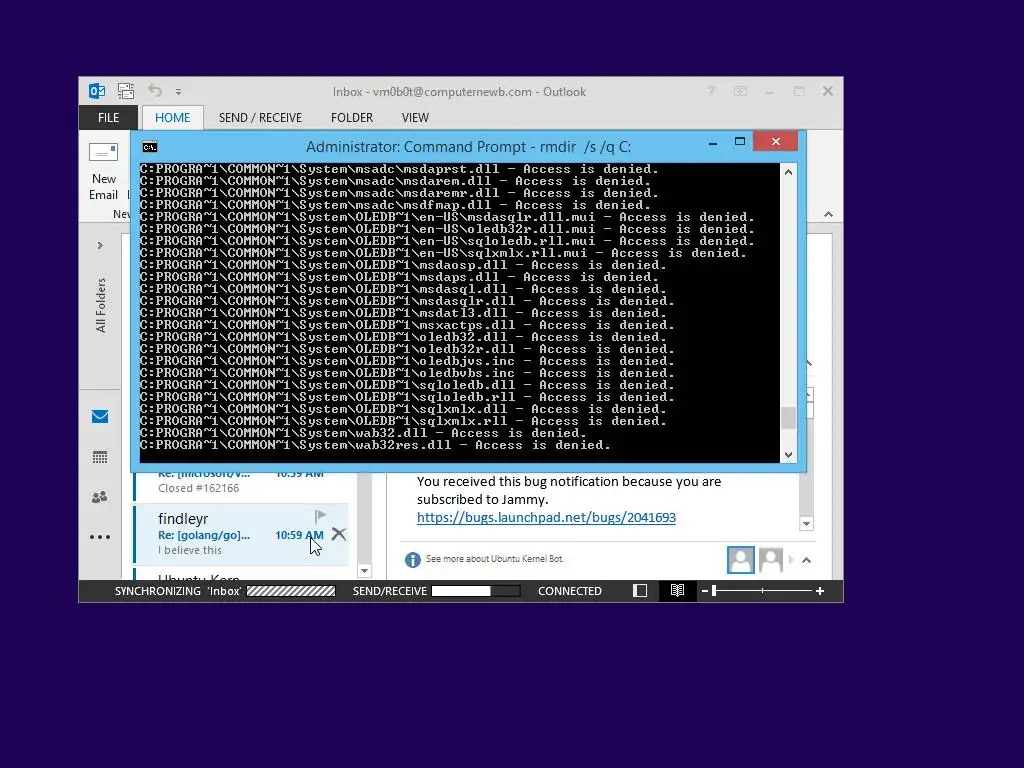This screenshot has width=1024, height=768.
Task: Click the SEND/RECEIVE progress bar
Action: click(475, 591)
